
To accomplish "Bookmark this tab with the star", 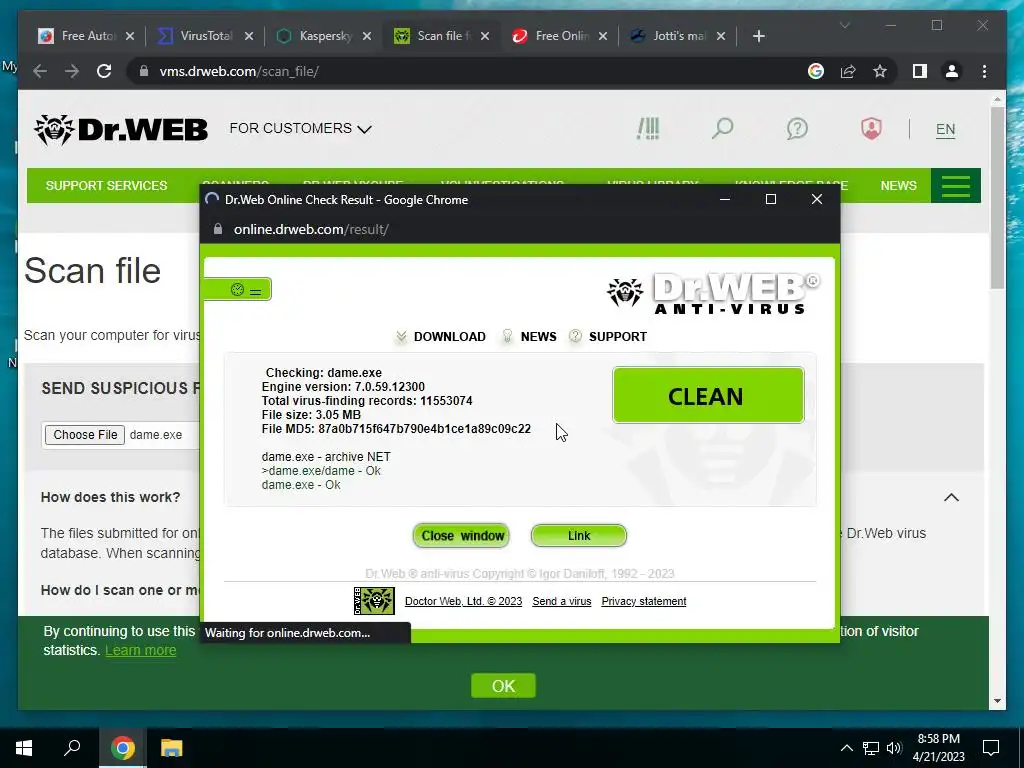I will pyautogui.click(x=880, y=71).
